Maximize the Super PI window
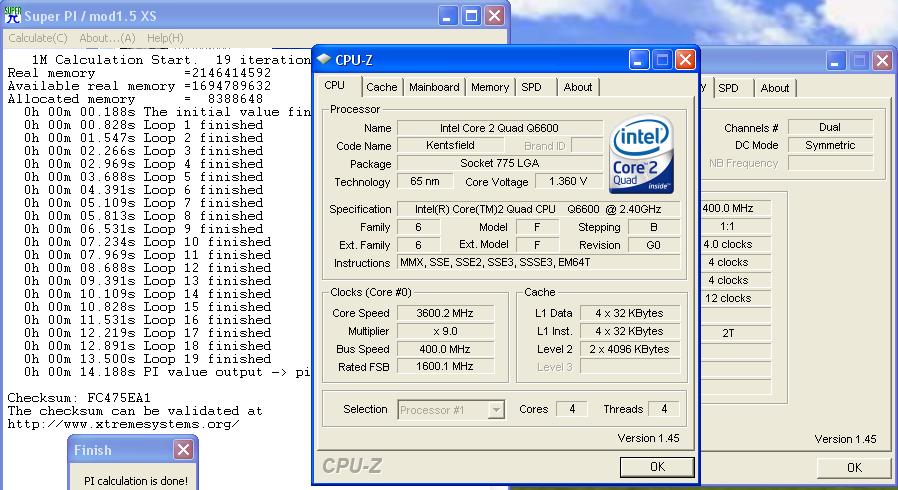898x490 pixels. click(x=471, y=15)
